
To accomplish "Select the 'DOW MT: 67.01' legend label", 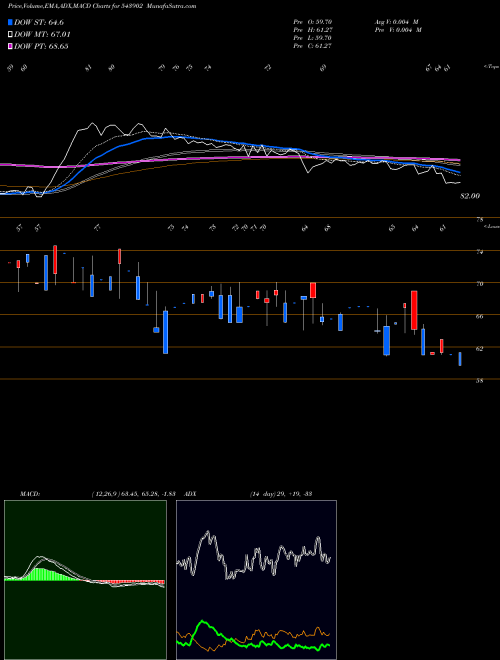I will pyautogui.click(x=43, y=35).
